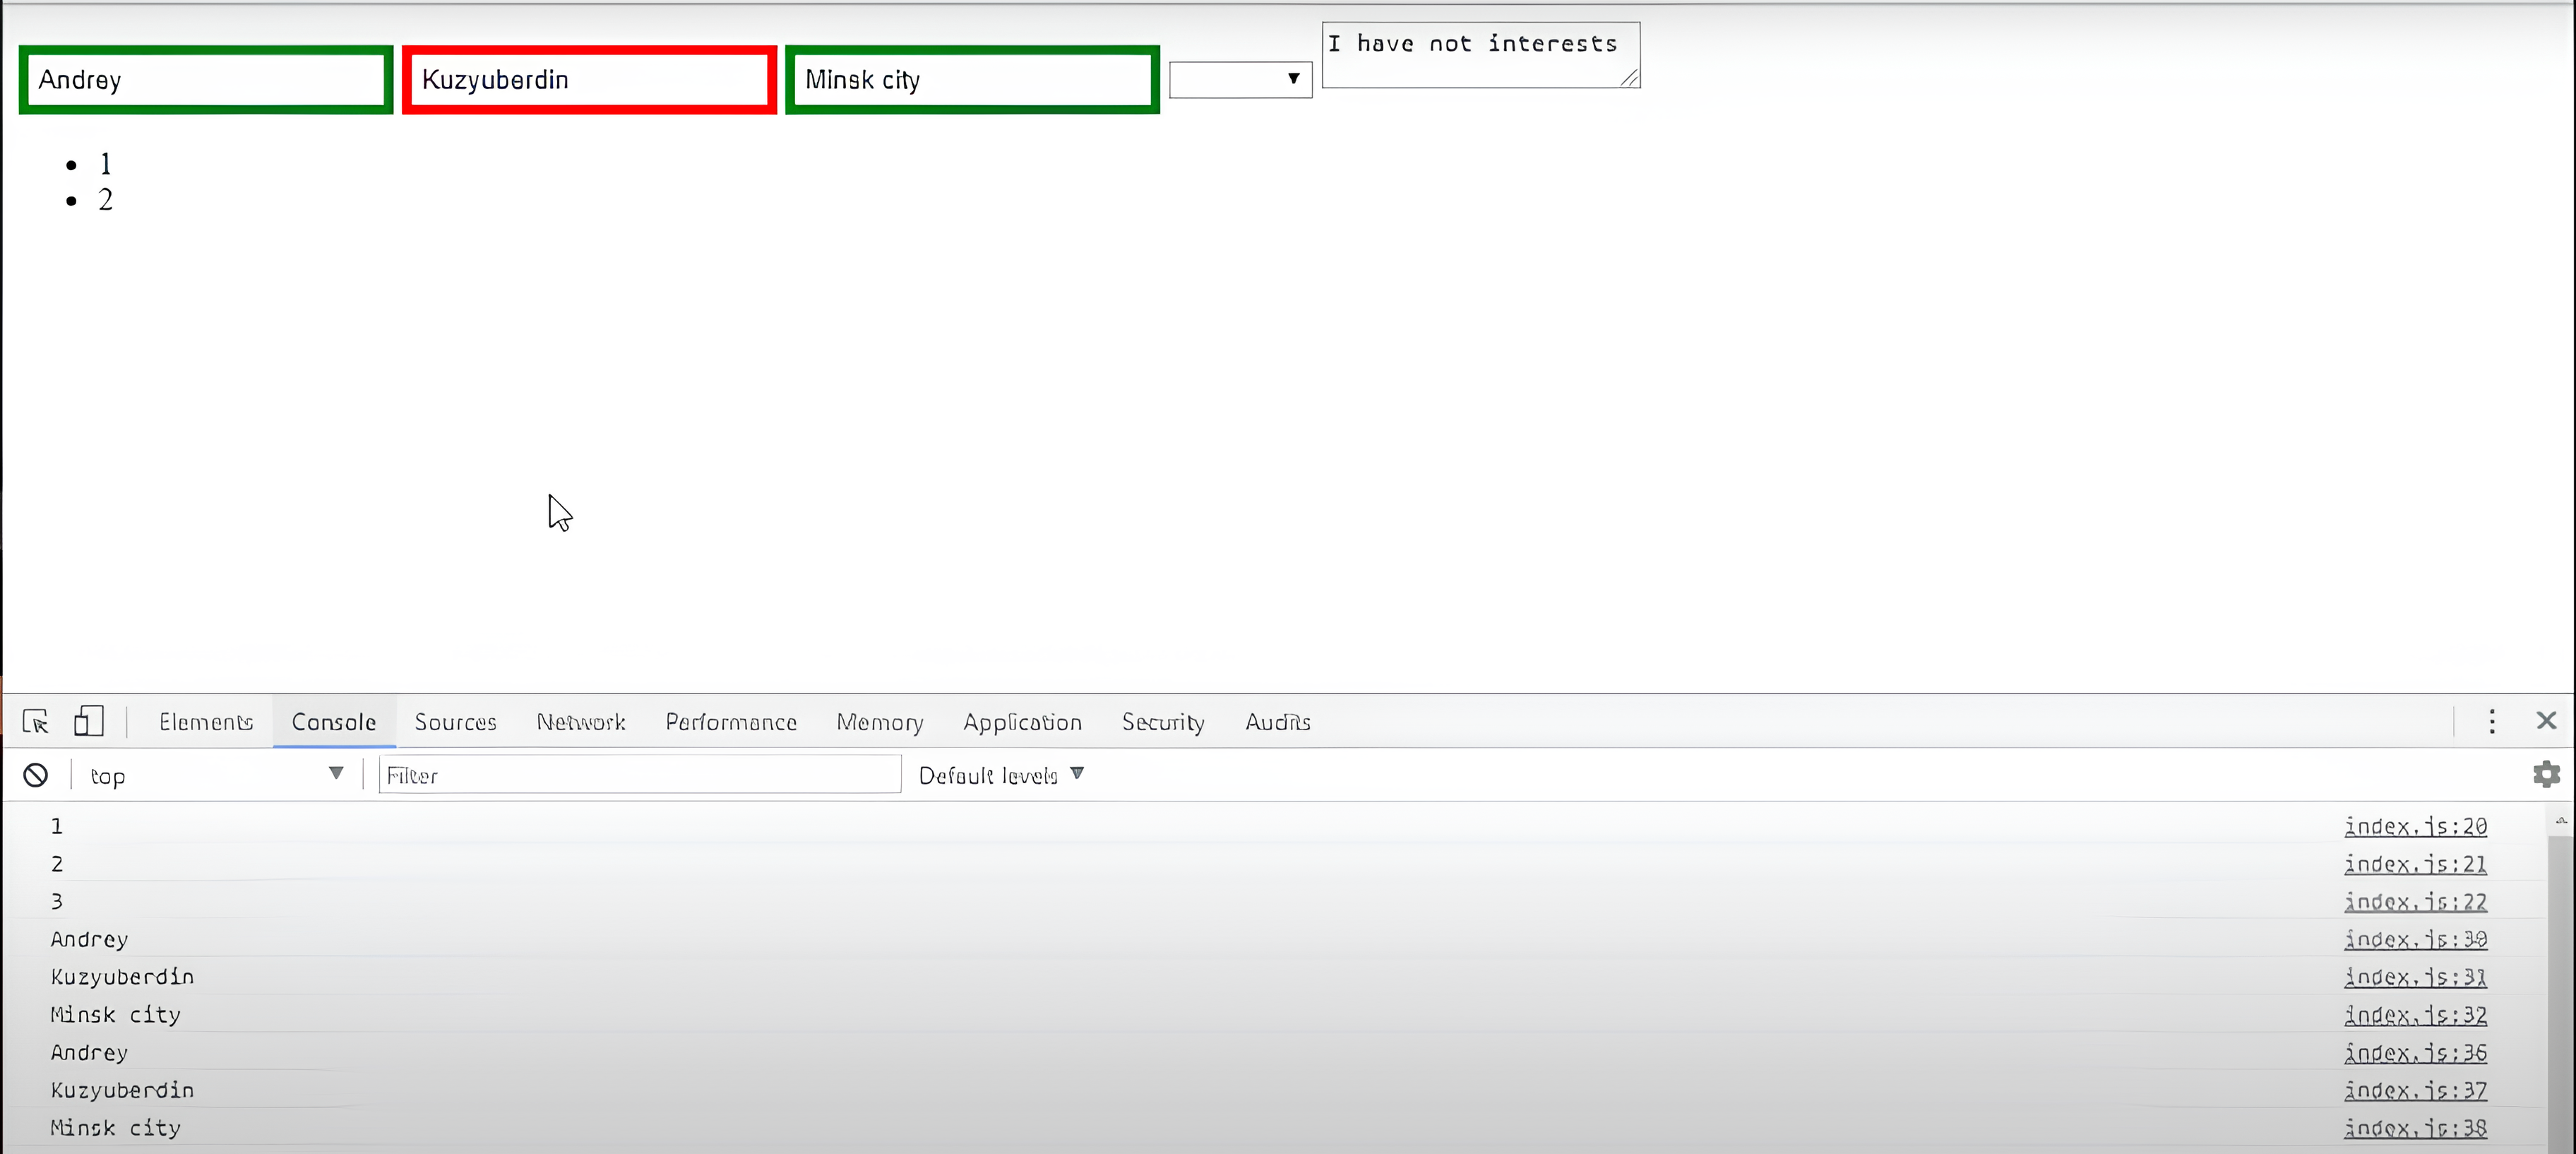
Task: Switch to the Sources tab
Action: tap(455, 722)
